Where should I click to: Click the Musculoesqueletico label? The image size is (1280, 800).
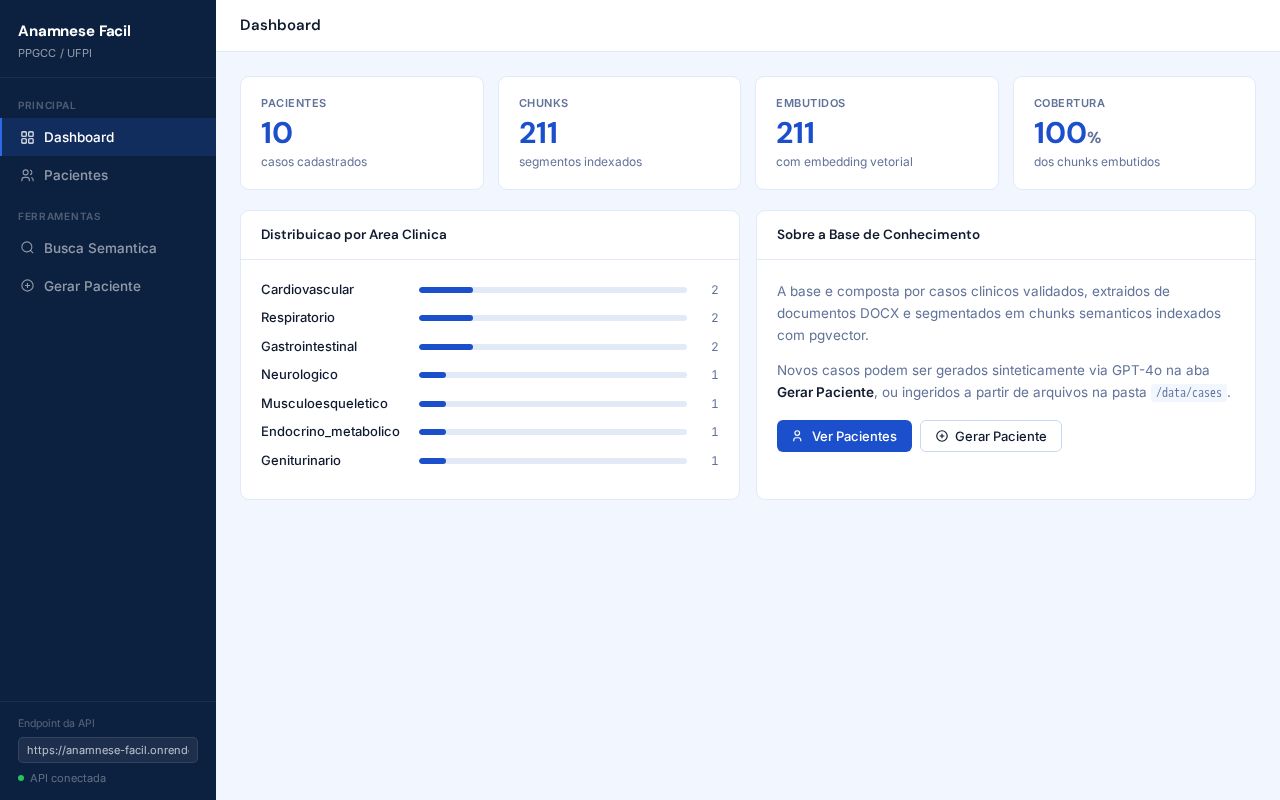click(x=324, y=403)
